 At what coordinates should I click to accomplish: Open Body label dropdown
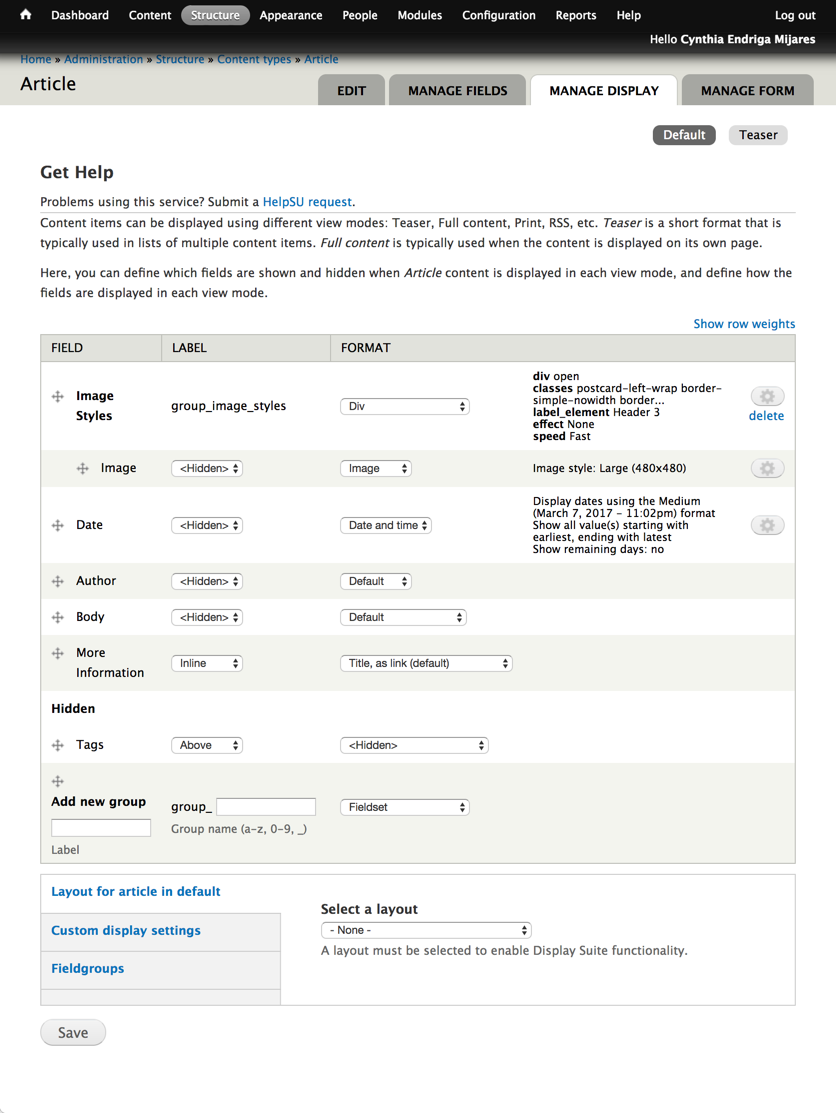click(x=207, y=618)
